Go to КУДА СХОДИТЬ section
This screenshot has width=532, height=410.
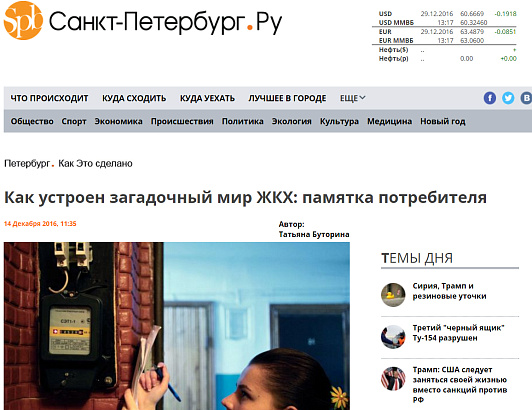tap(134, 98)
